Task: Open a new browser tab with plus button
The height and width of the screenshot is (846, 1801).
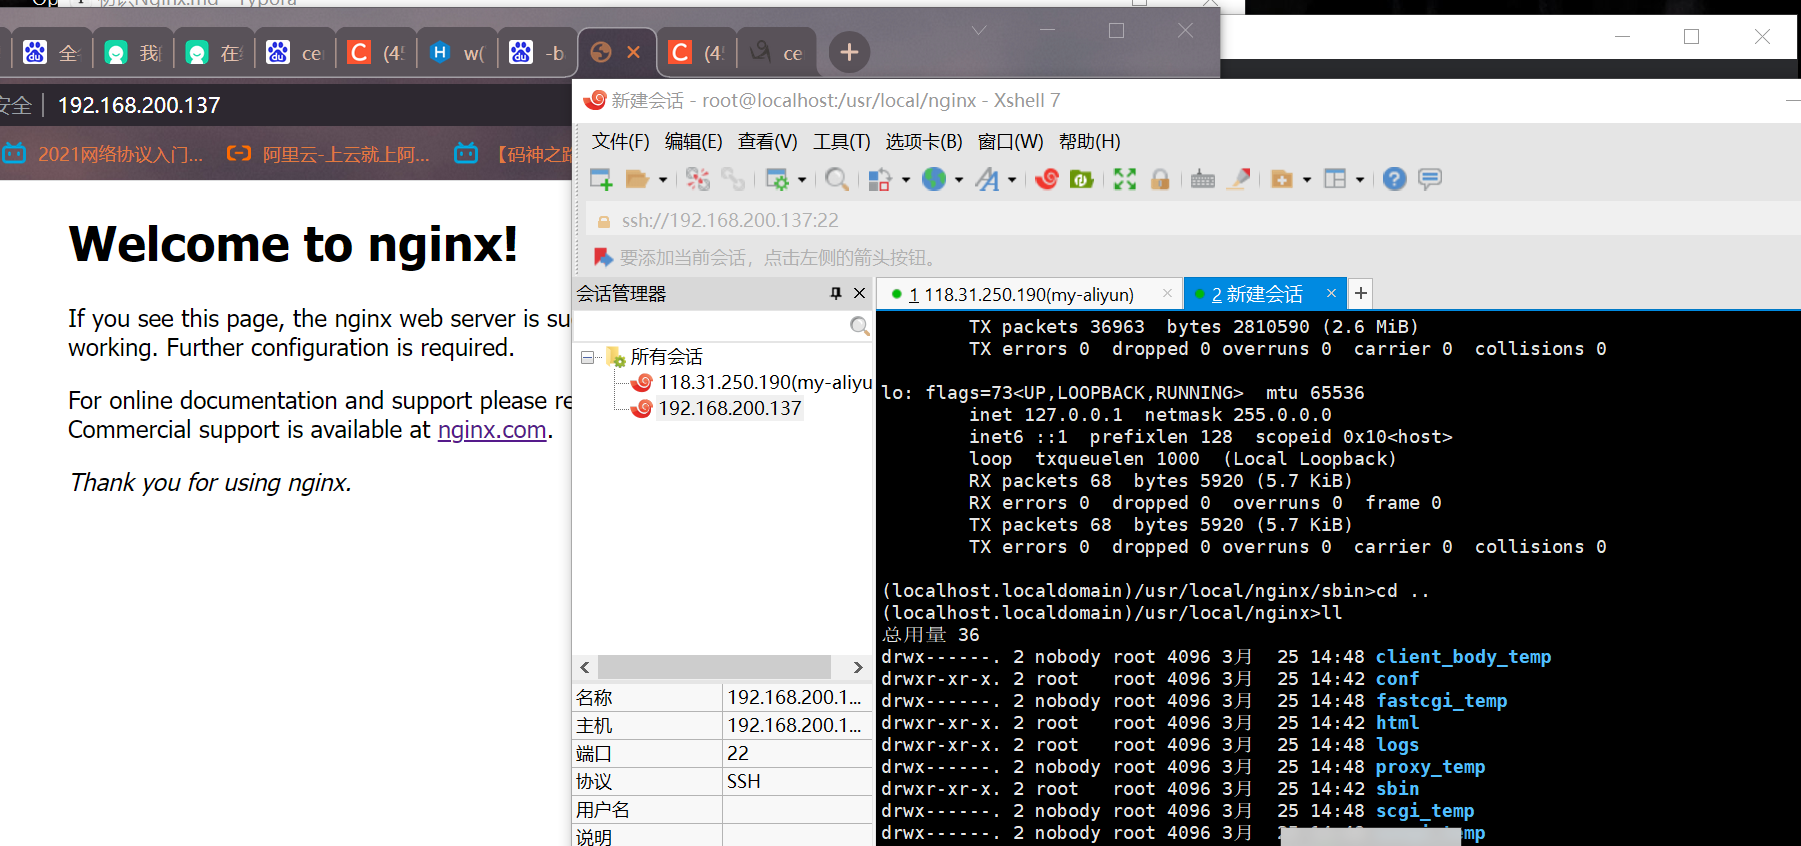Action: click(849, 52)
